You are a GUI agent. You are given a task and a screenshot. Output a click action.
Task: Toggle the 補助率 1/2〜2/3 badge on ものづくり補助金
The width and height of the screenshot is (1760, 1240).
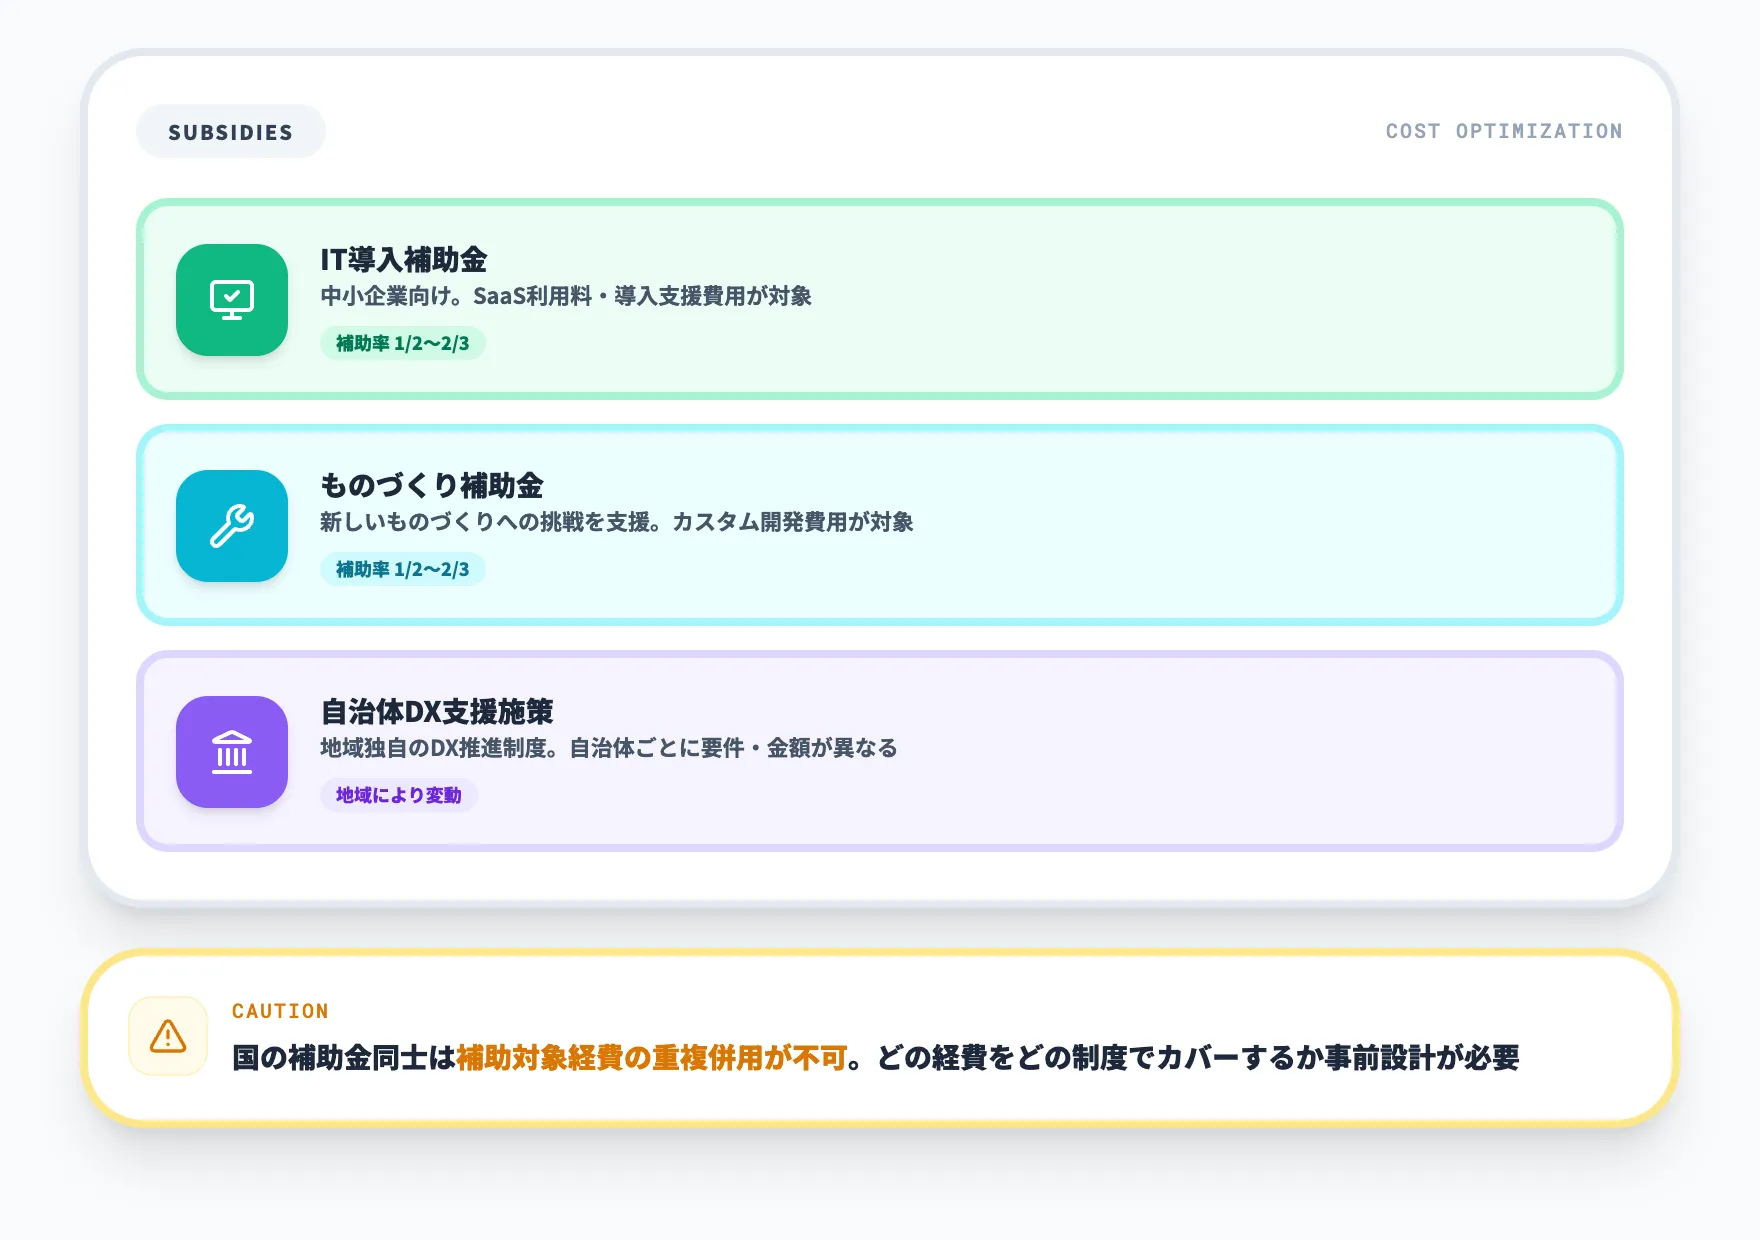(x=402, y=569)
